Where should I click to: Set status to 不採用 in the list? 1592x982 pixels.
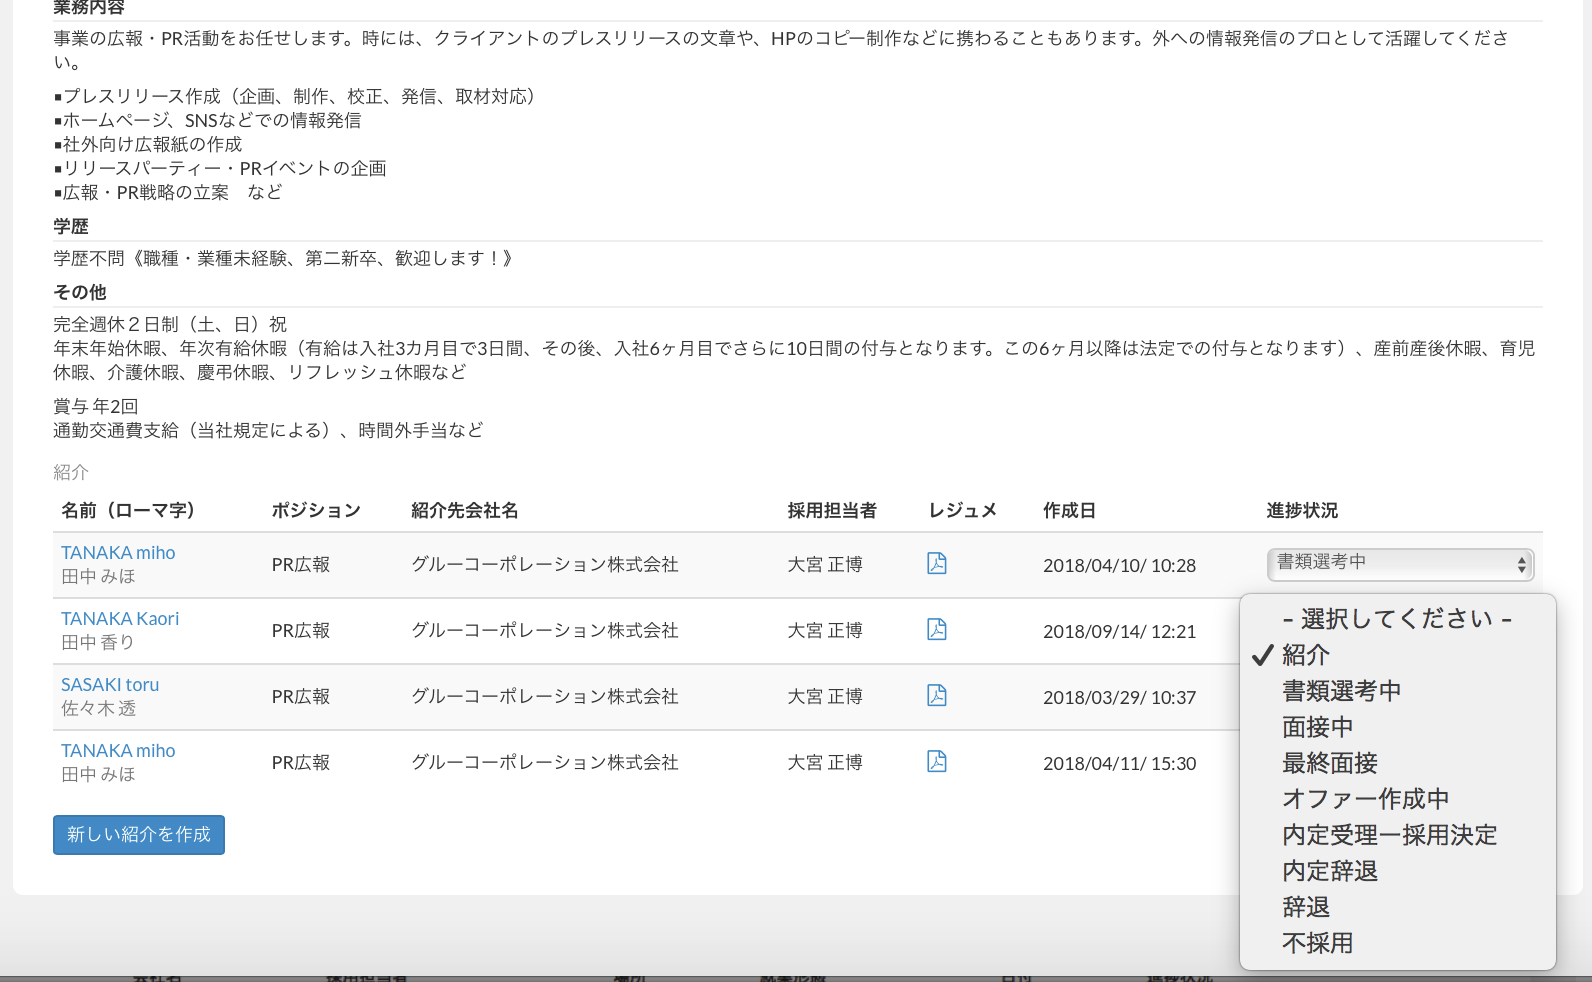click(1317, 943)
